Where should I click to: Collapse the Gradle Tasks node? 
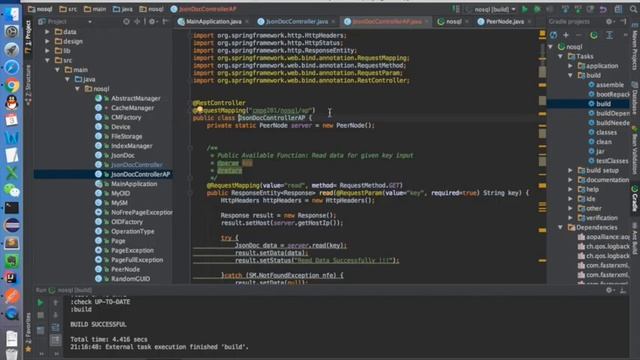tap(561, 56)
